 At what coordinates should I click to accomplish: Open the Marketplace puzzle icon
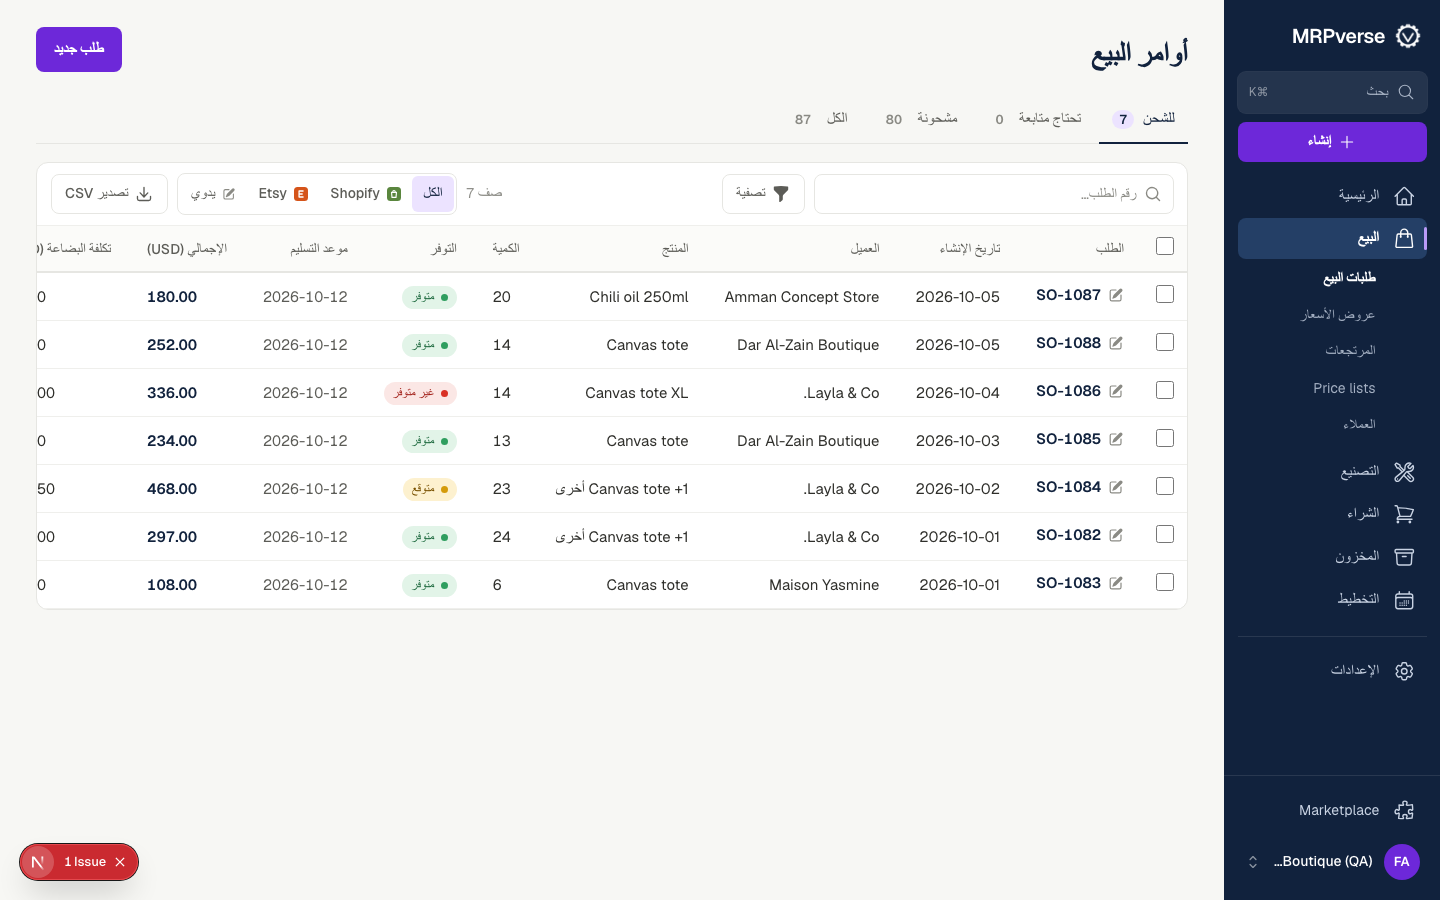click(1404, 810)
